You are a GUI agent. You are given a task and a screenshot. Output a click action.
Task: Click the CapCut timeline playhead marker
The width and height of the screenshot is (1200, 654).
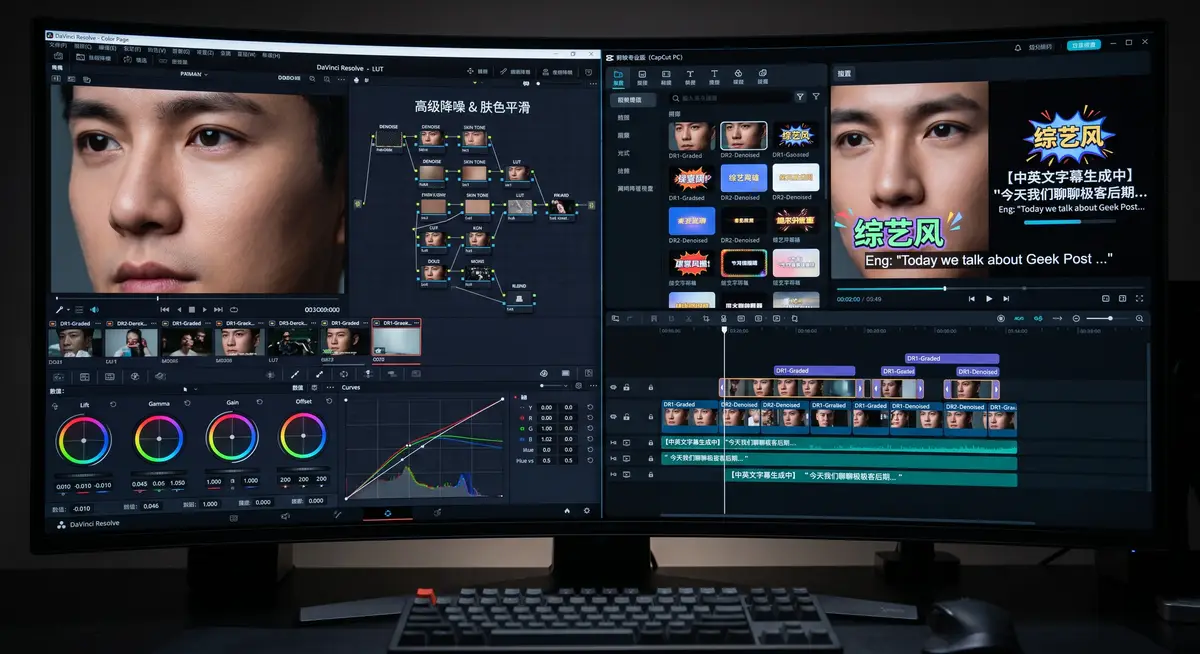tap(724, 329)
